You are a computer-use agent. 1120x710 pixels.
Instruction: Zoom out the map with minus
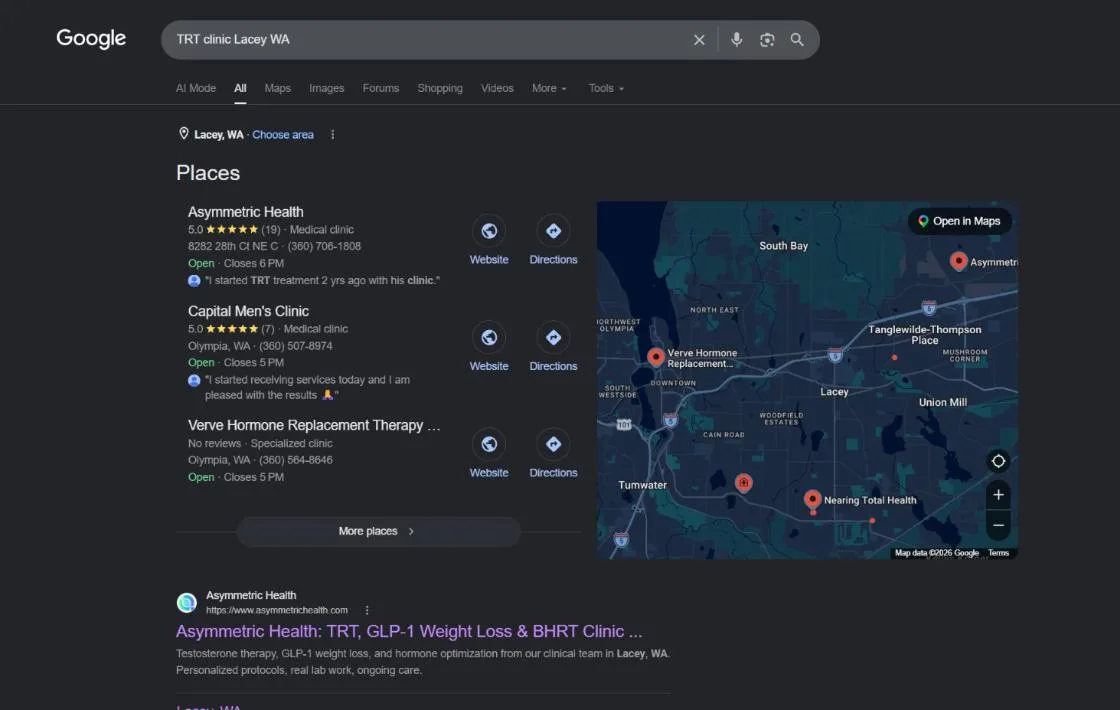[x=999, y=525]
